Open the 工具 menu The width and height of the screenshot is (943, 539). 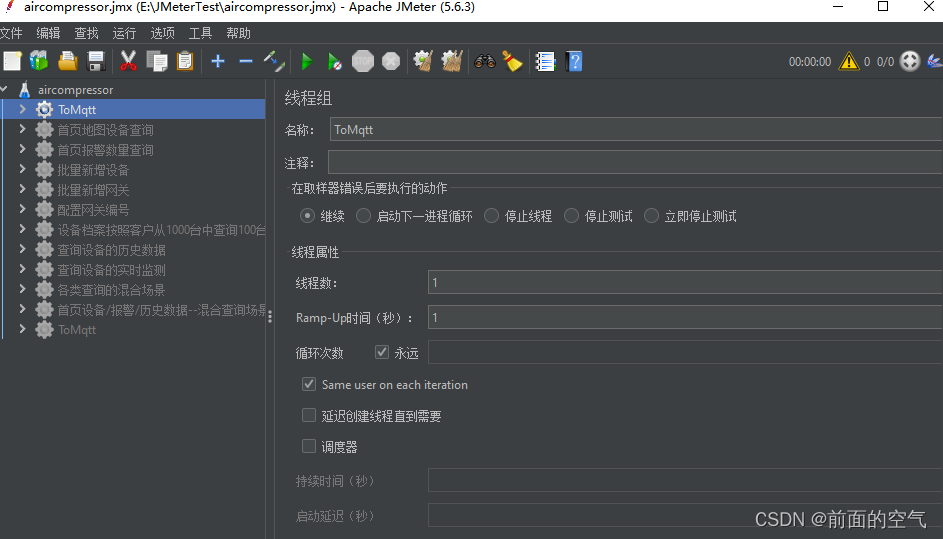(200, 33)
